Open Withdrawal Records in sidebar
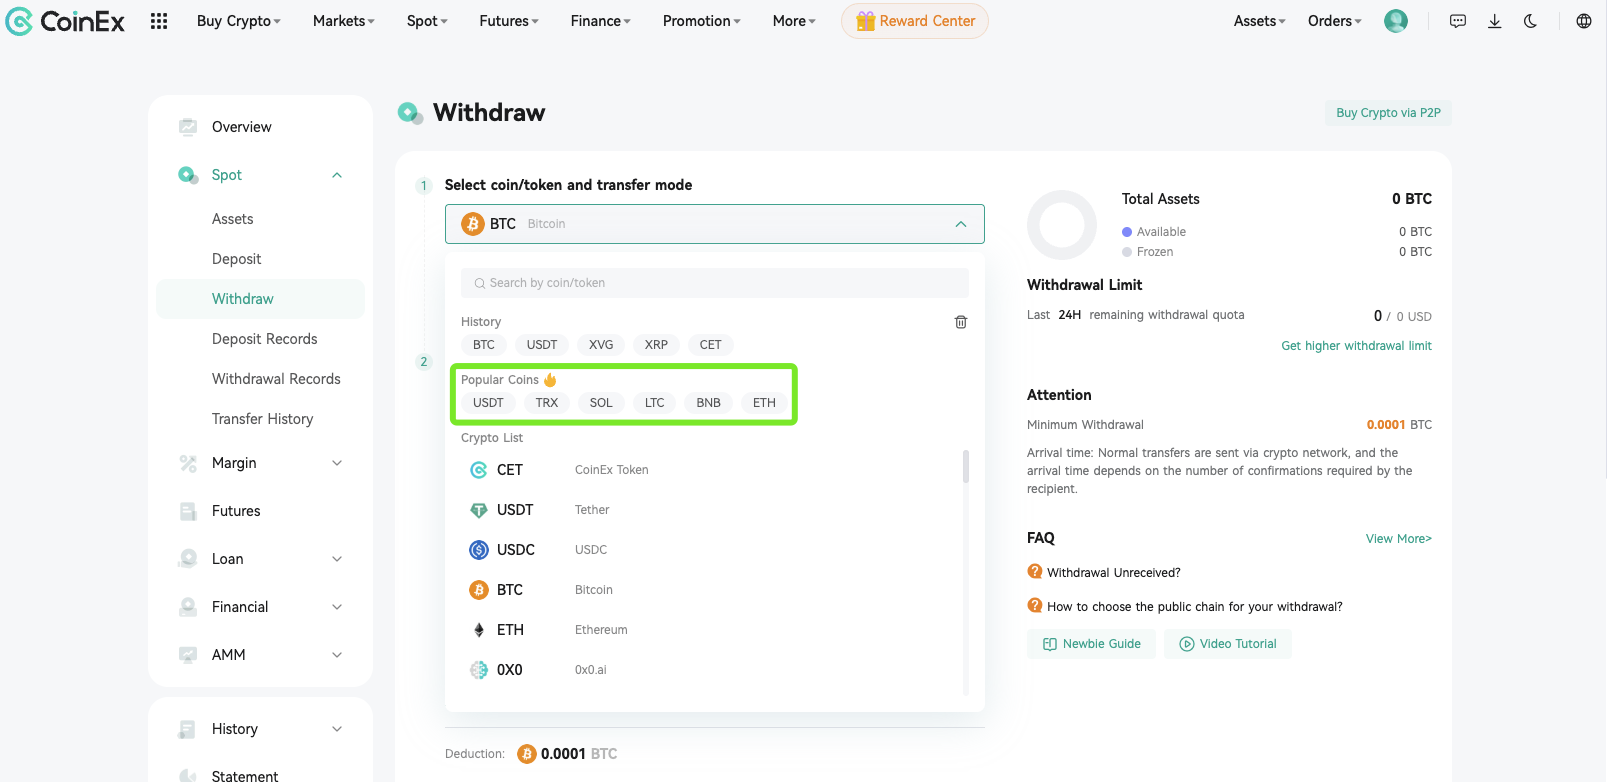This screenshot has height=782, width=1607. (x=276, y=379)
